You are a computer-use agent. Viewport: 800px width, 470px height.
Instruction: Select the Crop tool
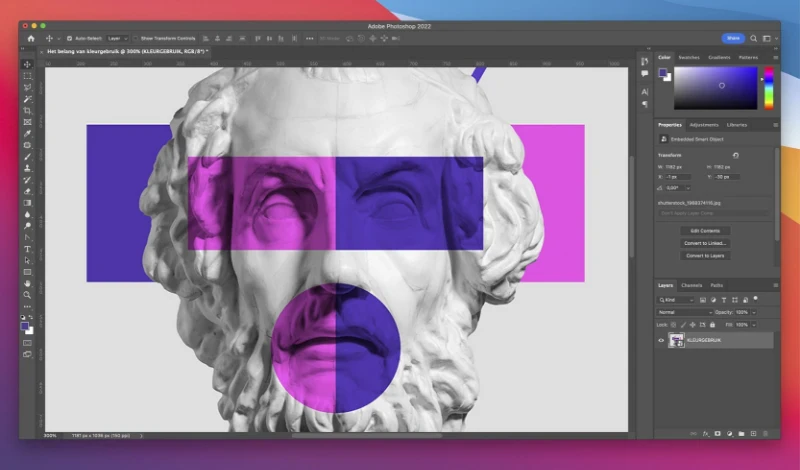pos(28,111)
